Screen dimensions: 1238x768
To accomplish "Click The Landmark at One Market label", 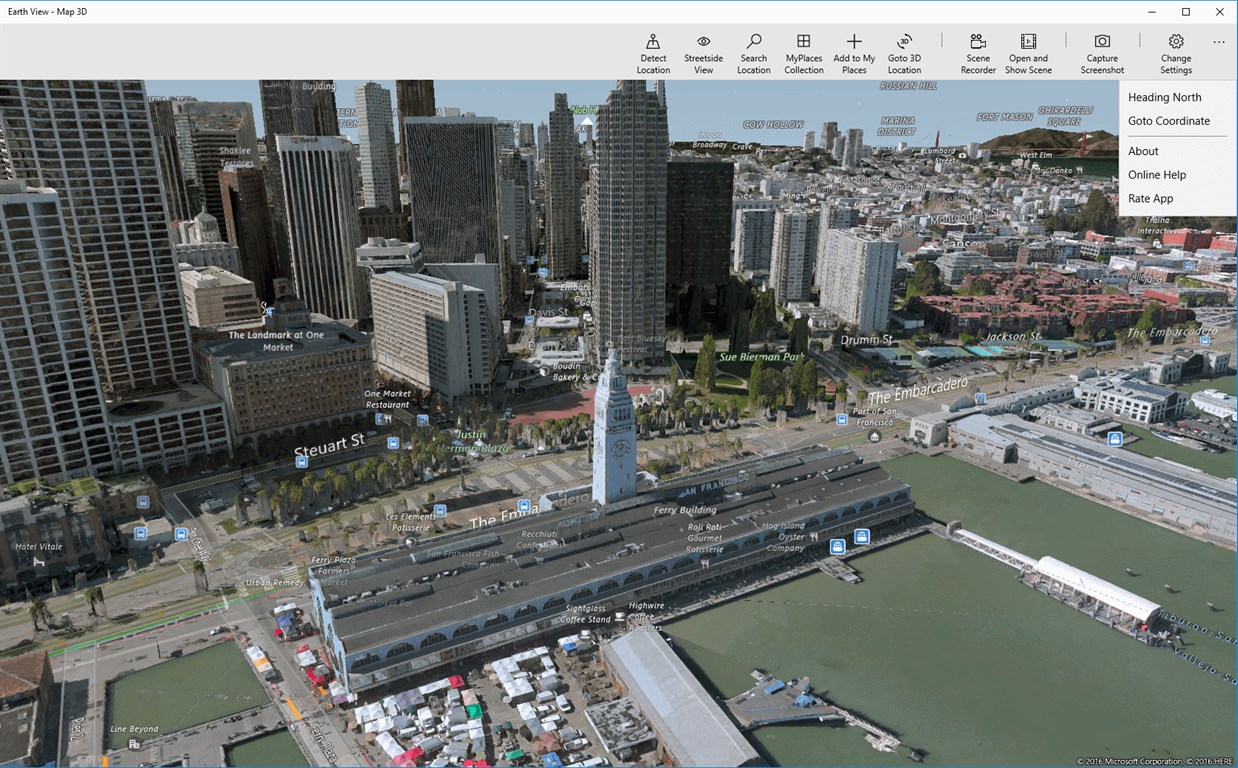I will tap(276, 341).
